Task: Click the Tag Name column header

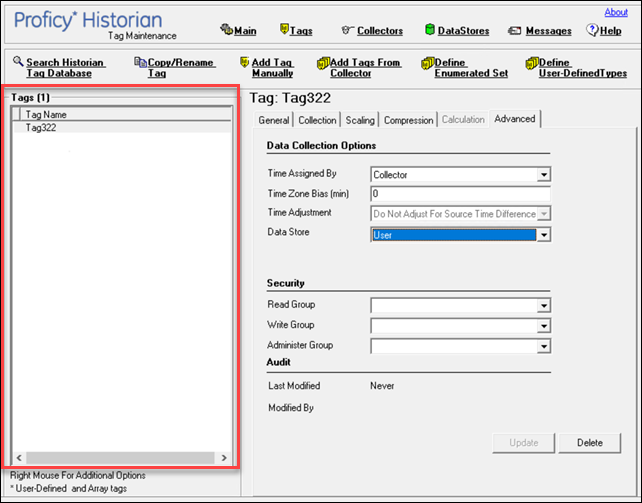Action: point(126,114)
